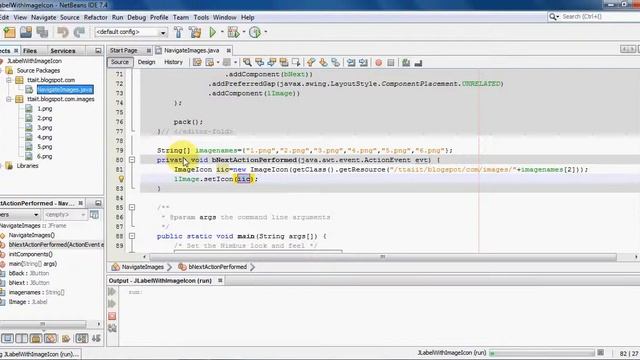Switch to Design view
Screen dimensions: 640x360
click(146, 62)
